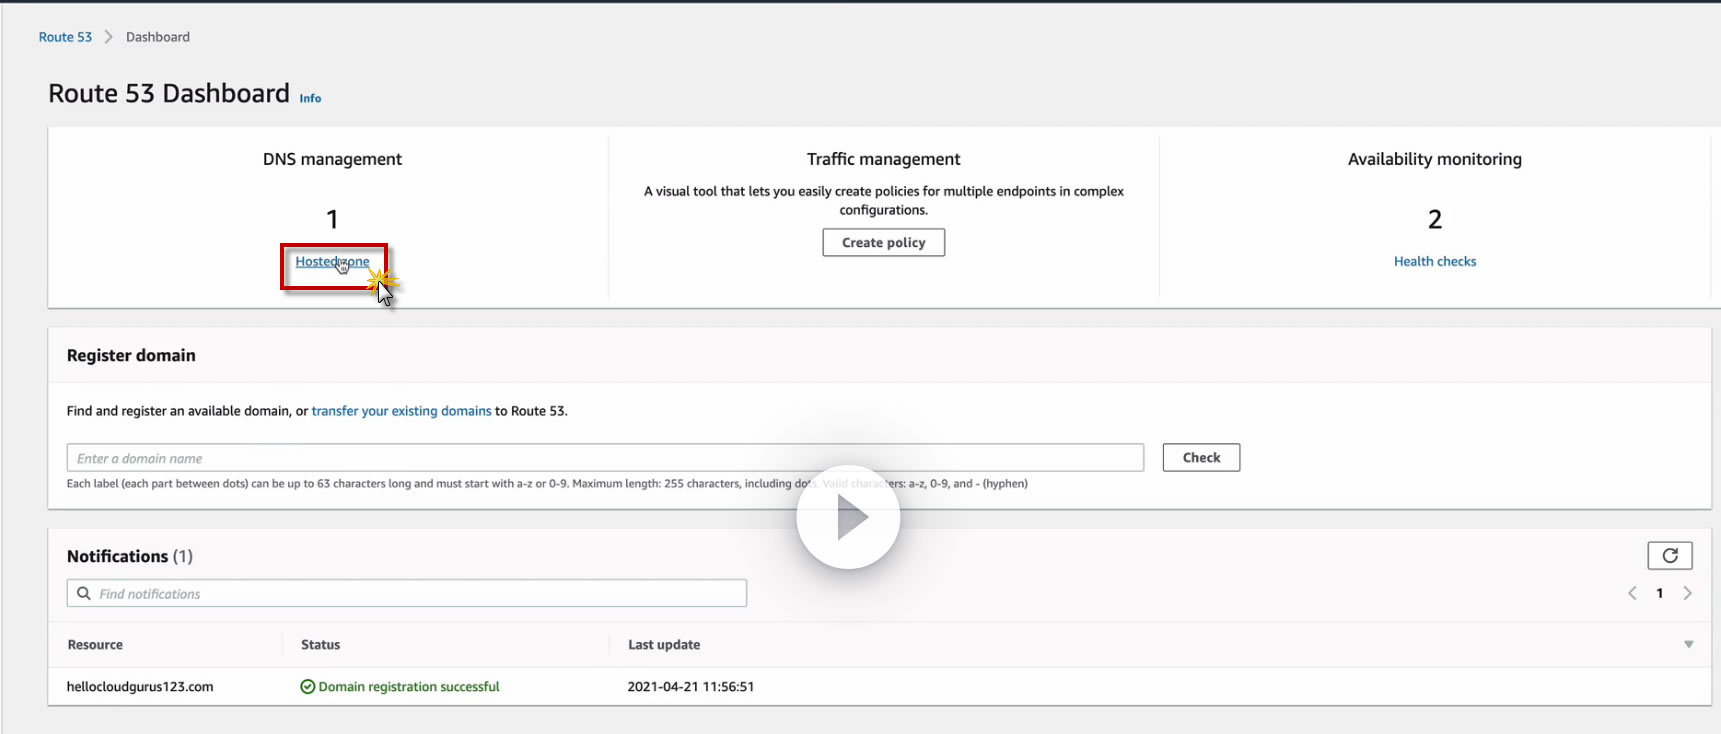The height and width of the screenshot is (734, 1721).
Task: Click the video play button overlay
Action: [x=848, y=517]
